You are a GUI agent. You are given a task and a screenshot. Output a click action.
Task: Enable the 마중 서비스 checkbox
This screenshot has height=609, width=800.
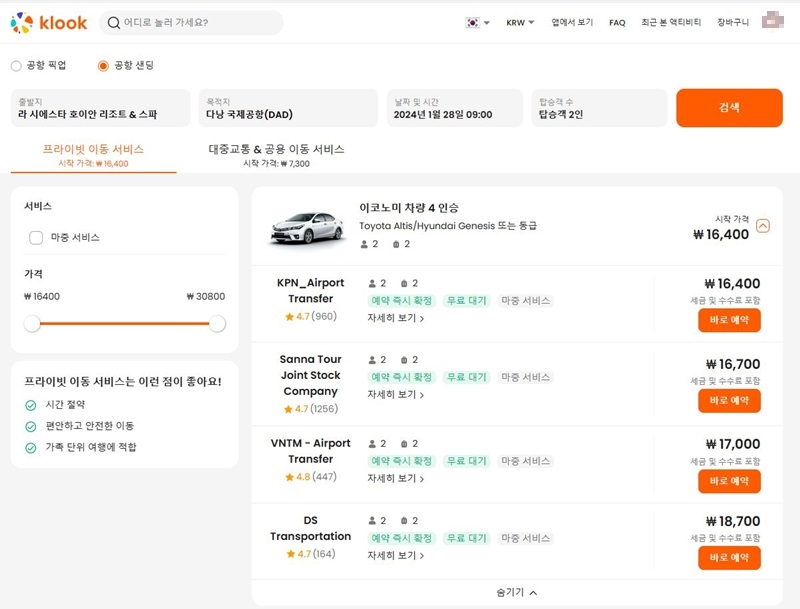36,238
